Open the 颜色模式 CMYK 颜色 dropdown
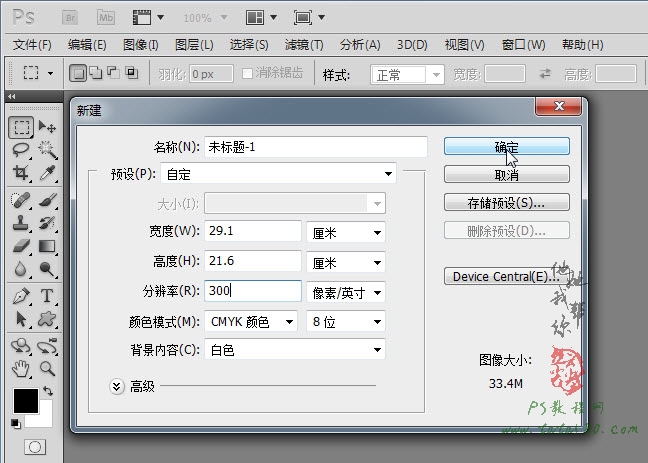Viewport: 648px width, 463px height. click(x=251, y=322)
